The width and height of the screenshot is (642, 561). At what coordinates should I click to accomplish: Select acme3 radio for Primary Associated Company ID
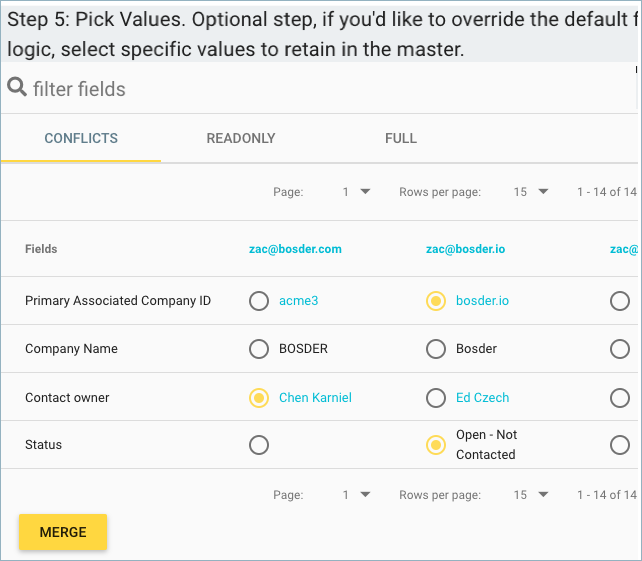click(x=259, y=301)
